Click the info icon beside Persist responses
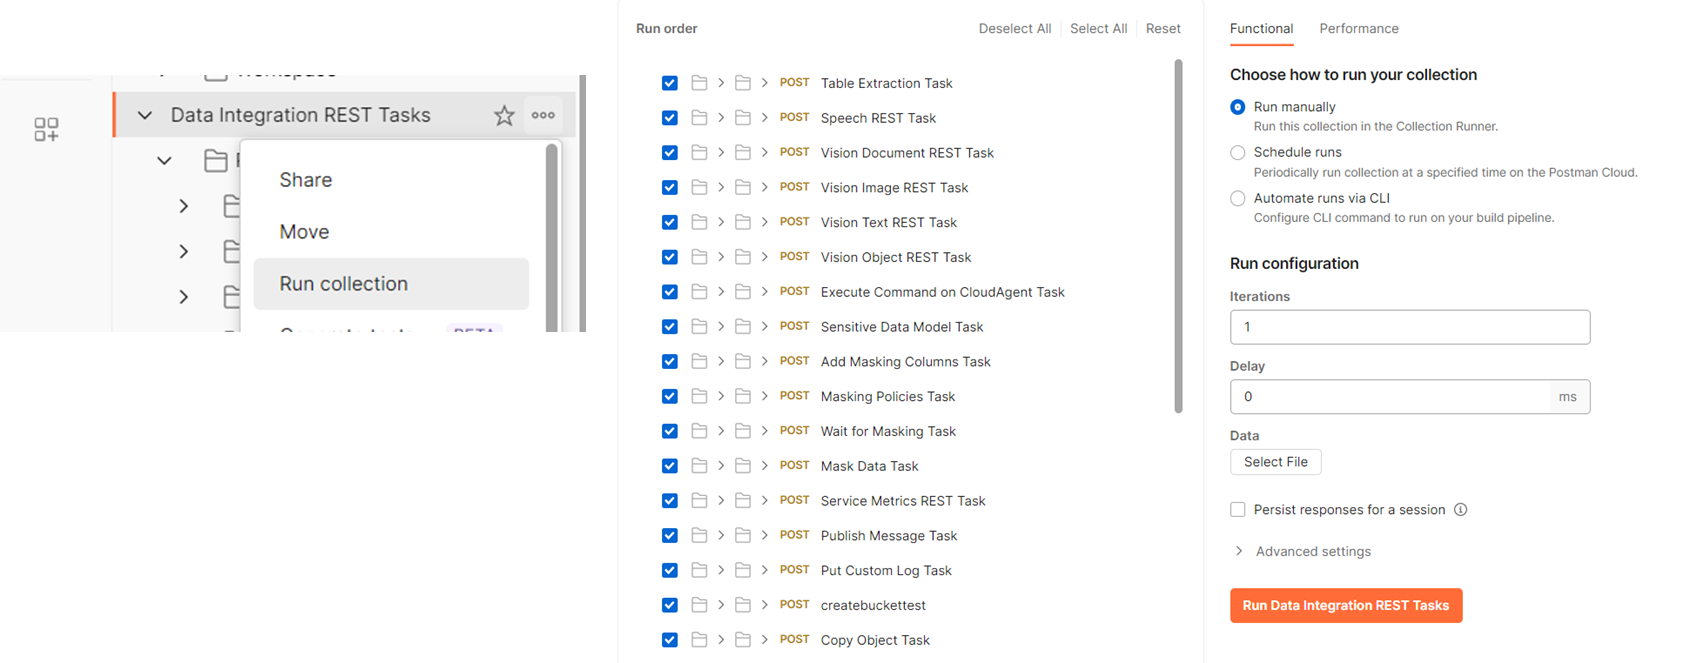The width and height of the screenshot is (1683, 663). pos(1460,510)
